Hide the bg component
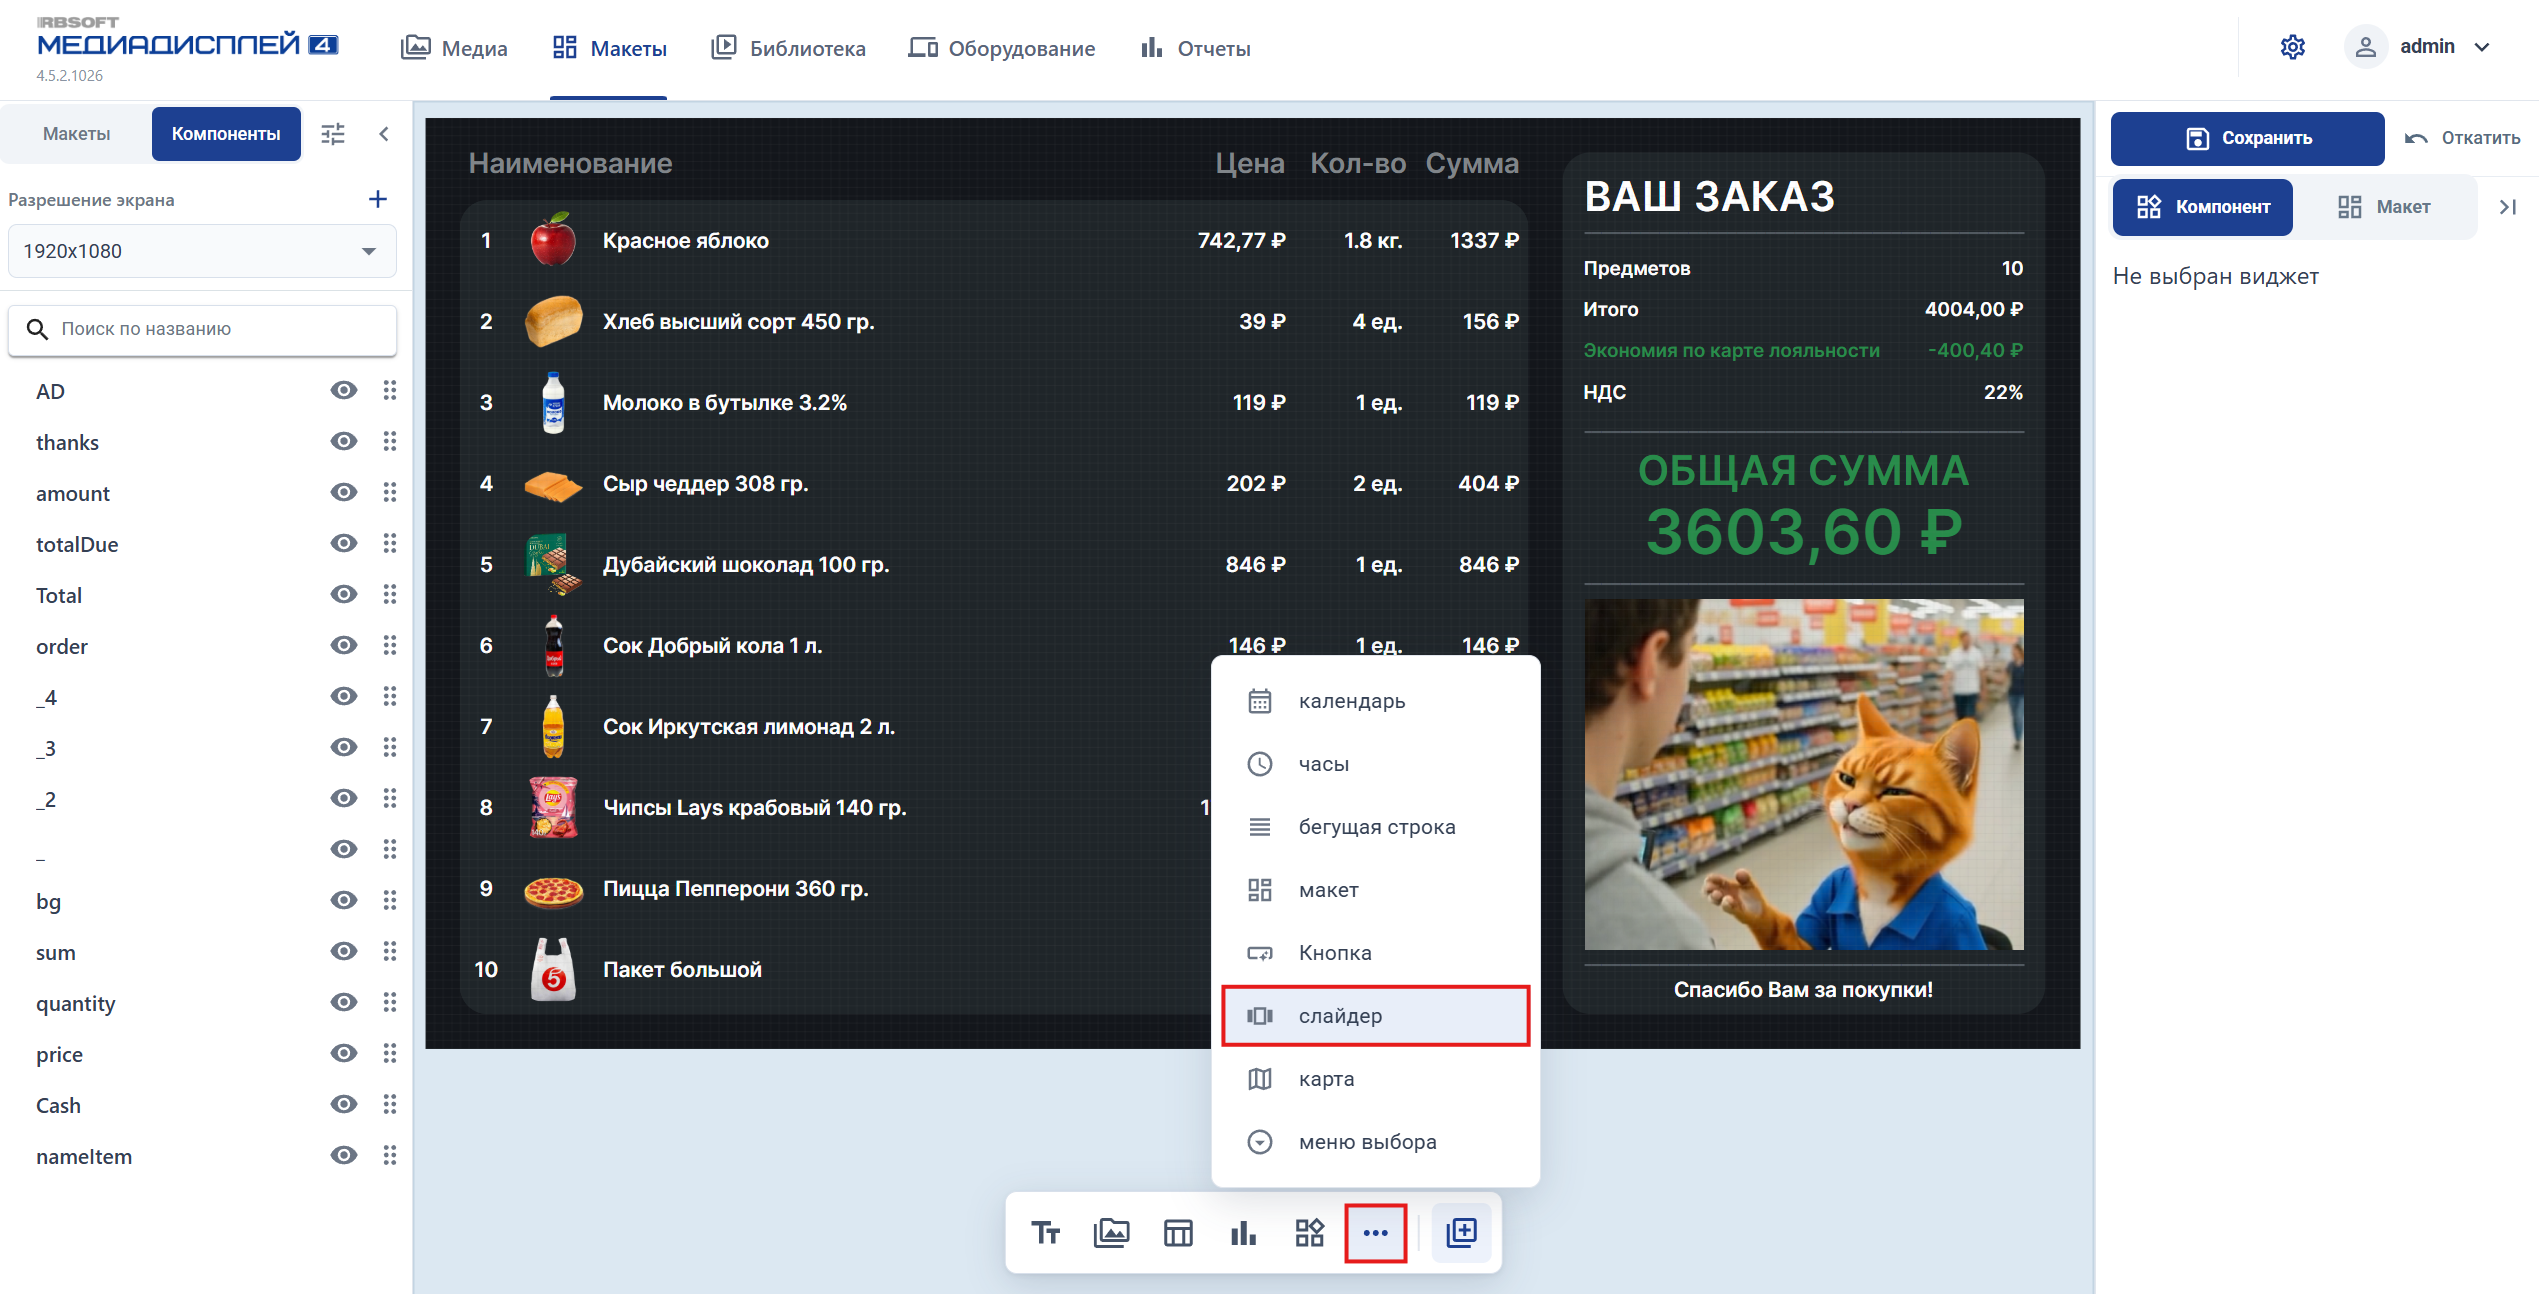This screenshot has width=2539, height=1294. [x=344, y=901]
